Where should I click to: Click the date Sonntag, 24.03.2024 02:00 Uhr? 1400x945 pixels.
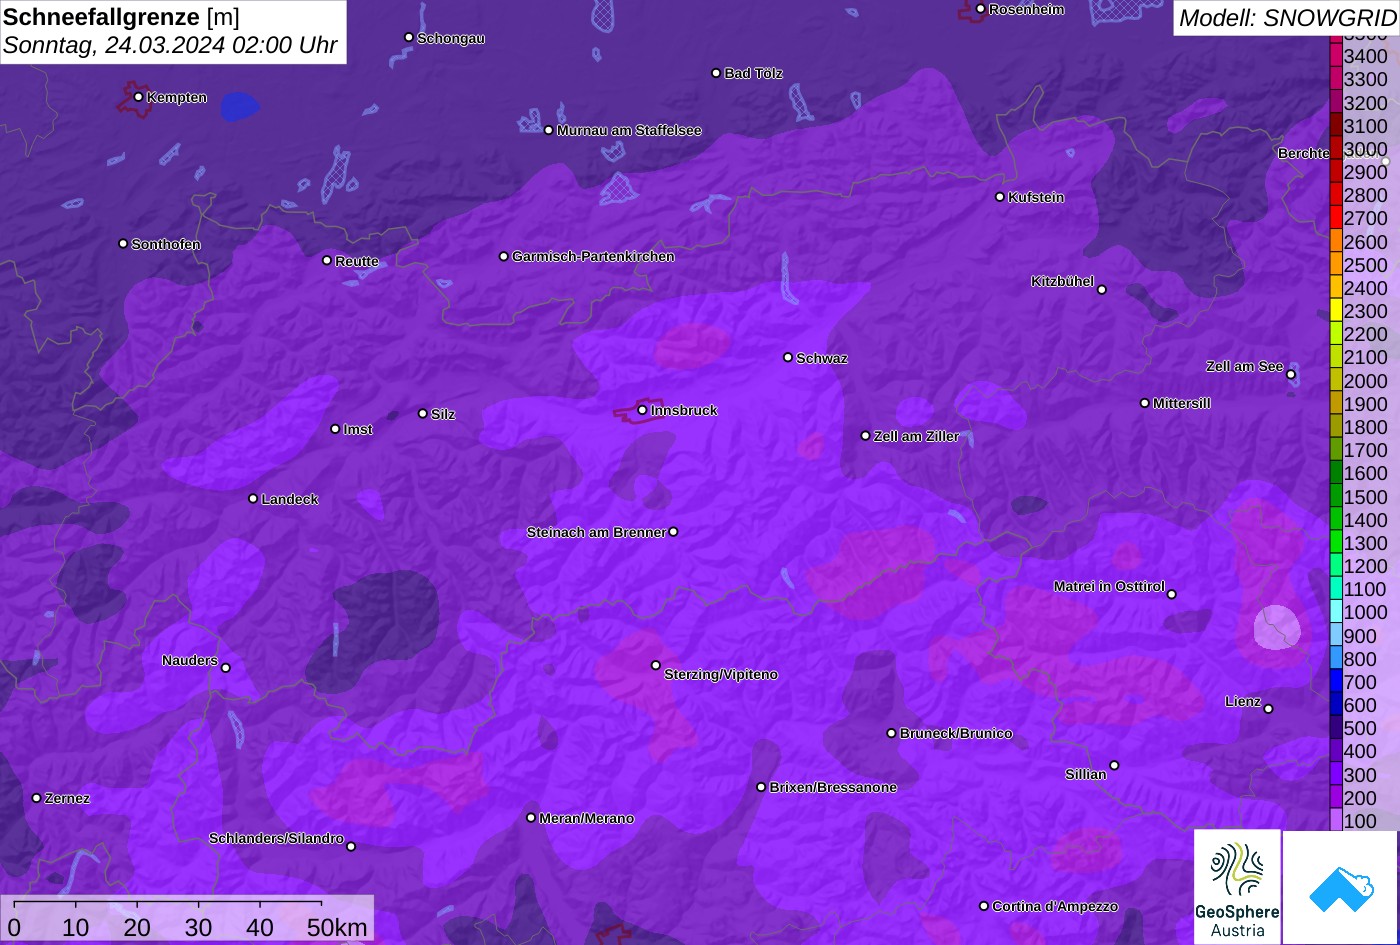170,46
